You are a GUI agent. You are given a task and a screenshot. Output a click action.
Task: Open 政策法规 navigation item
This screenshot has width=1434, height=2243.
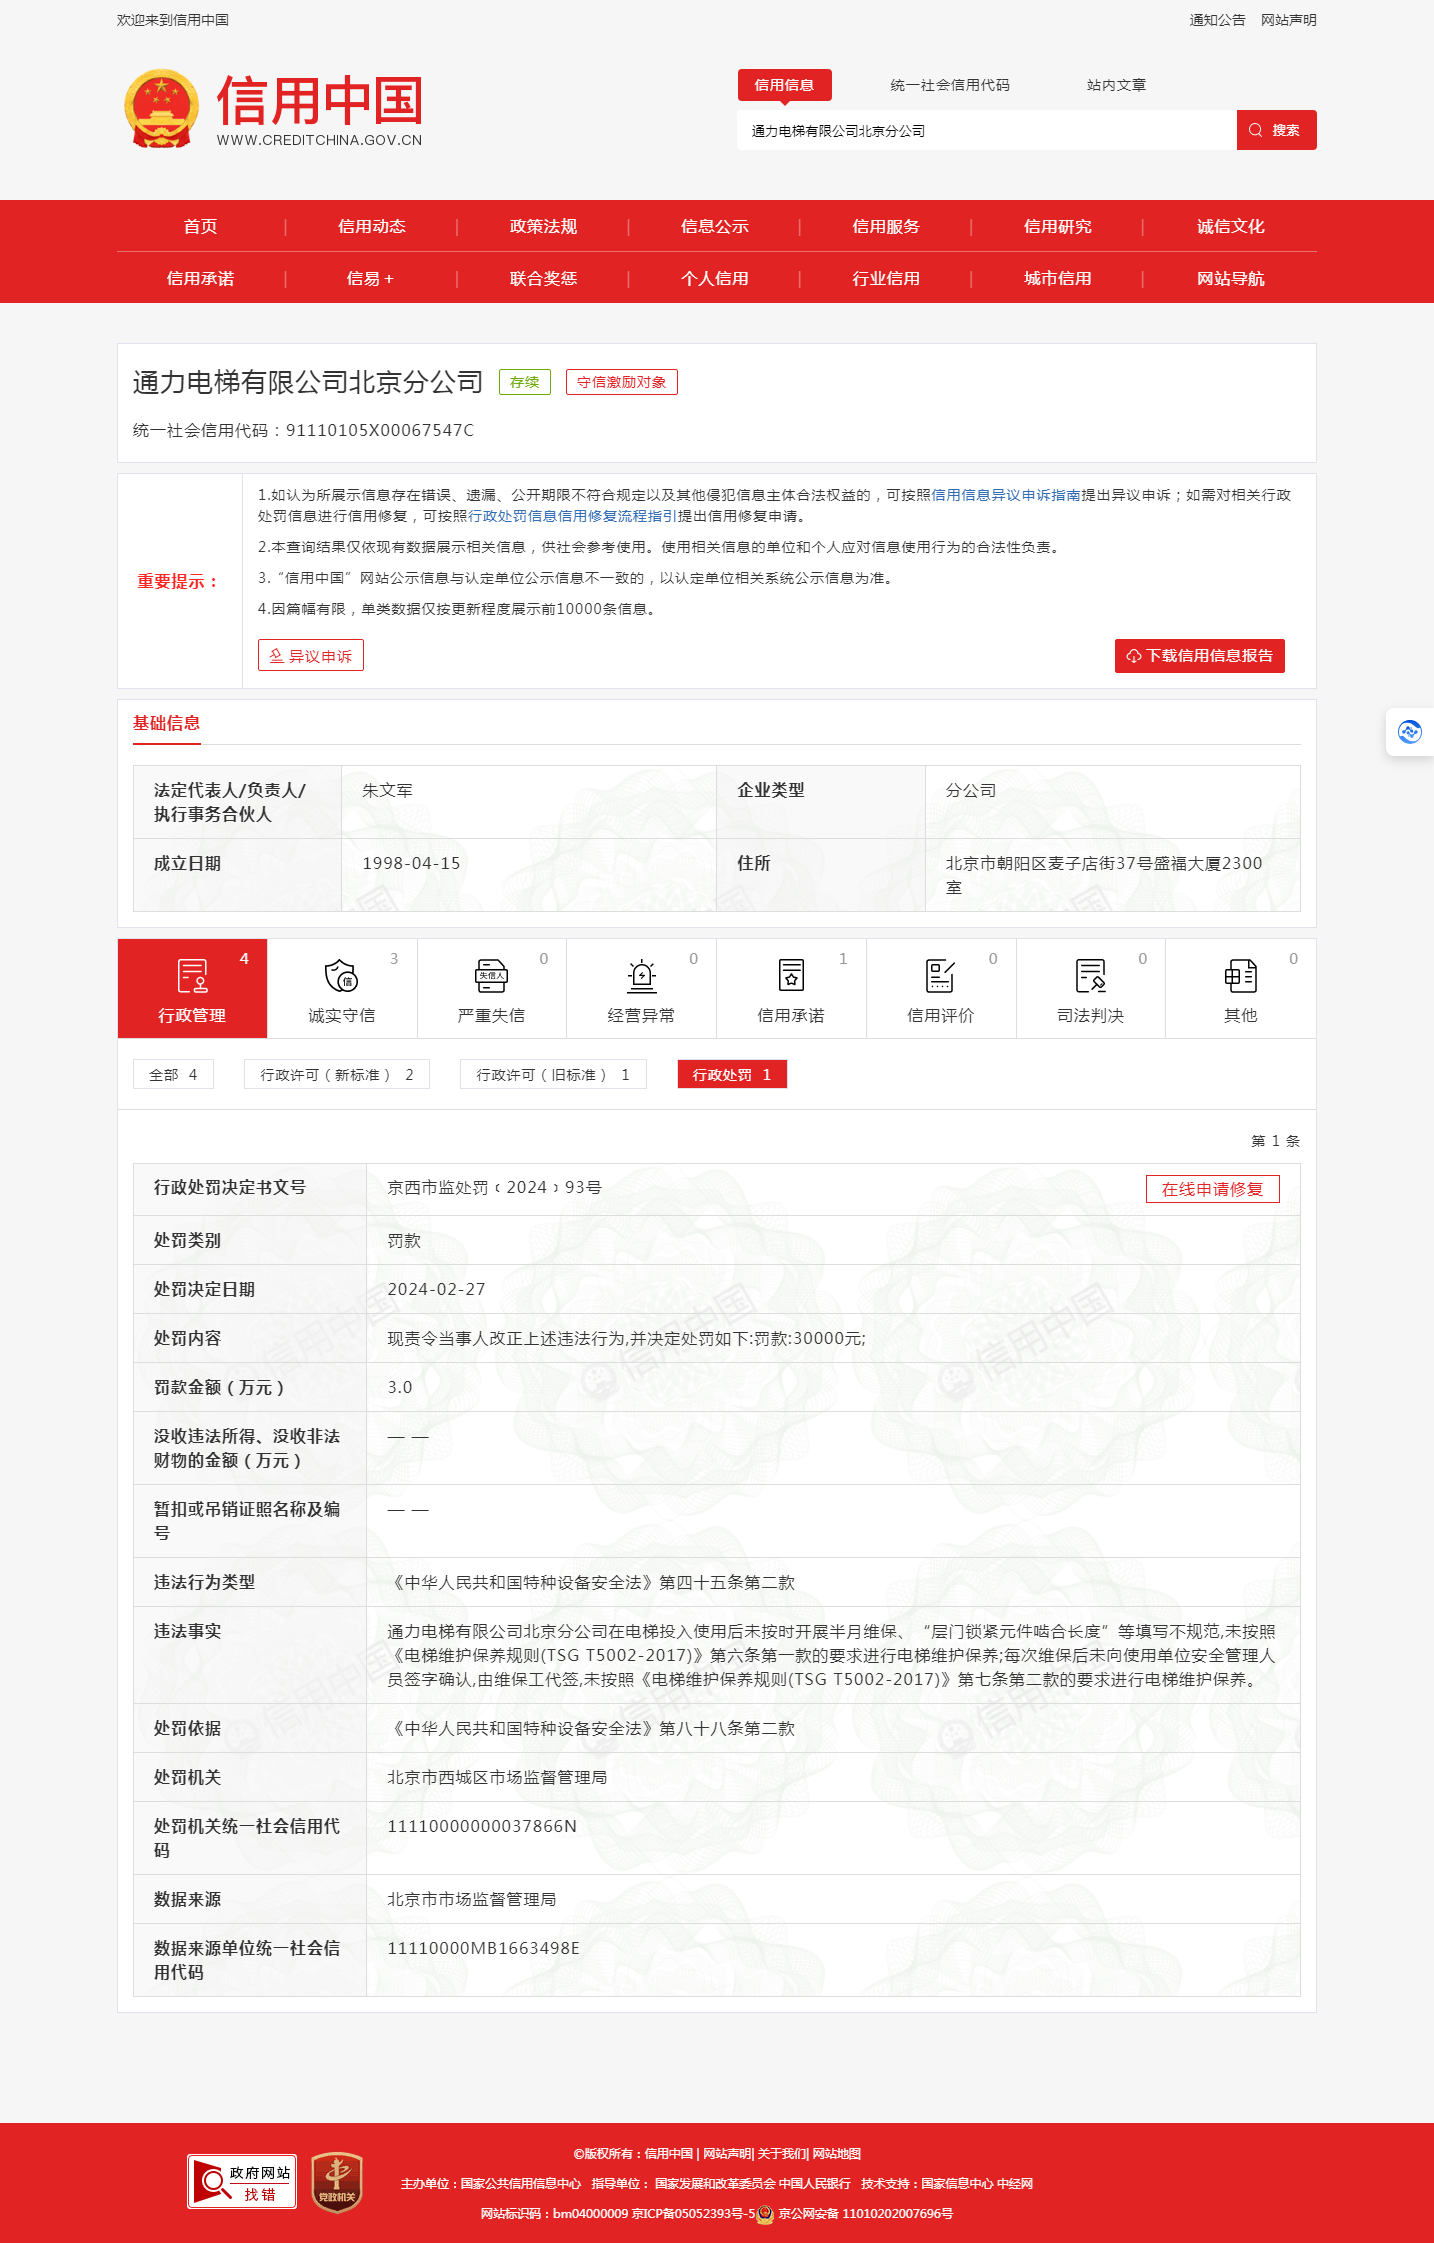pos(543,226)
